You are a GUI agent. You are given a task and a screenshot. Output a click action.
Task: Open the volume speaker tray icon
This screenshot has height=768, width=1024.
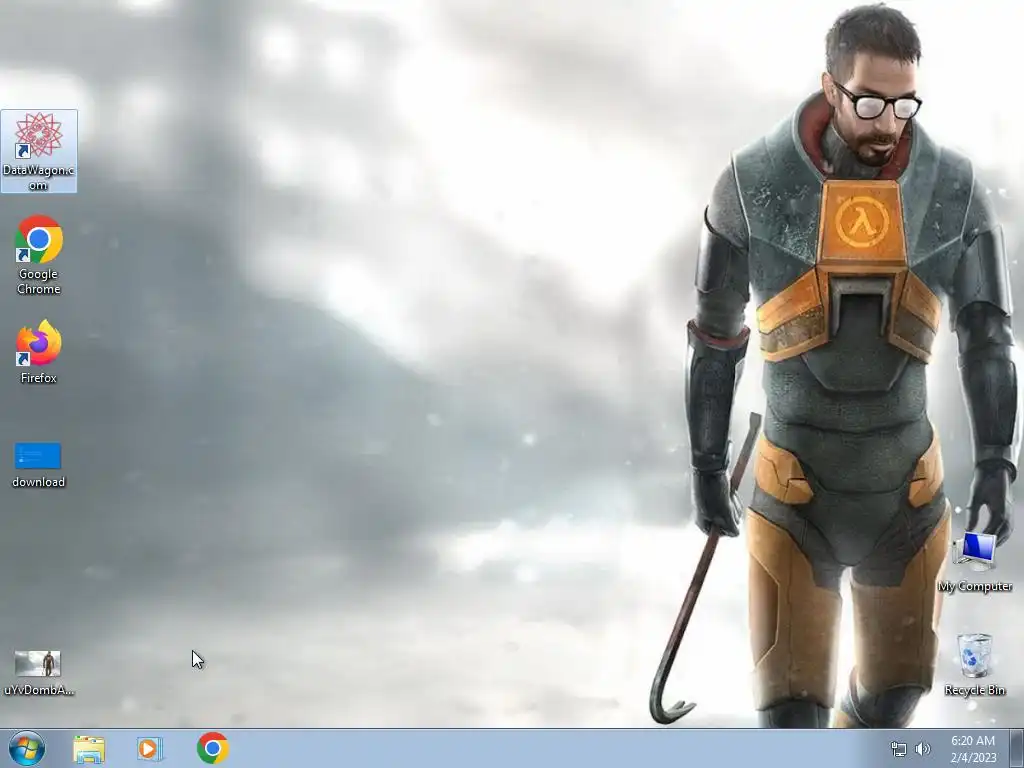pyautogui.click(x=923, y=749)
